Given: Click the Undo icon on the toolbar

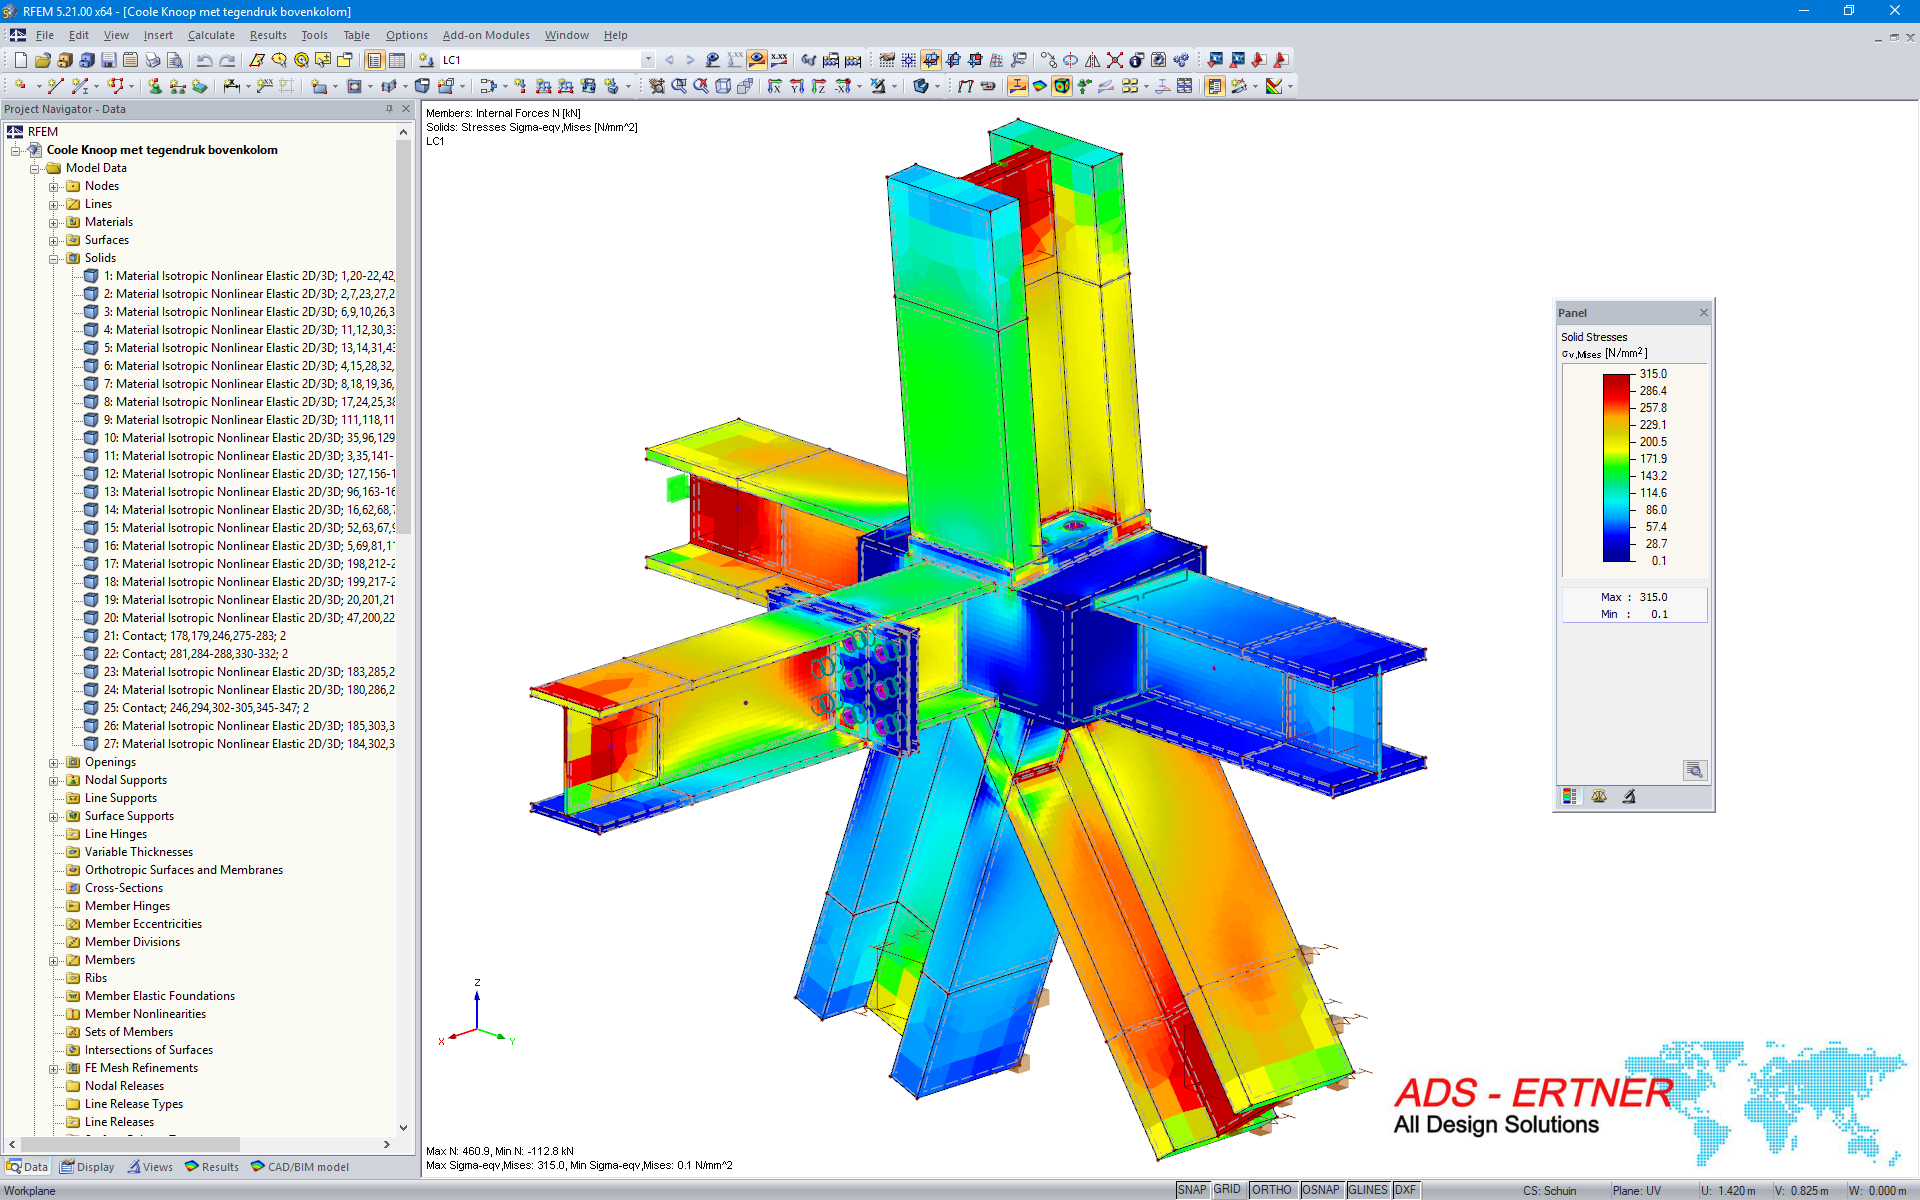Looking at the screenshot, I should pyautogui.click(x=204, y=60).
